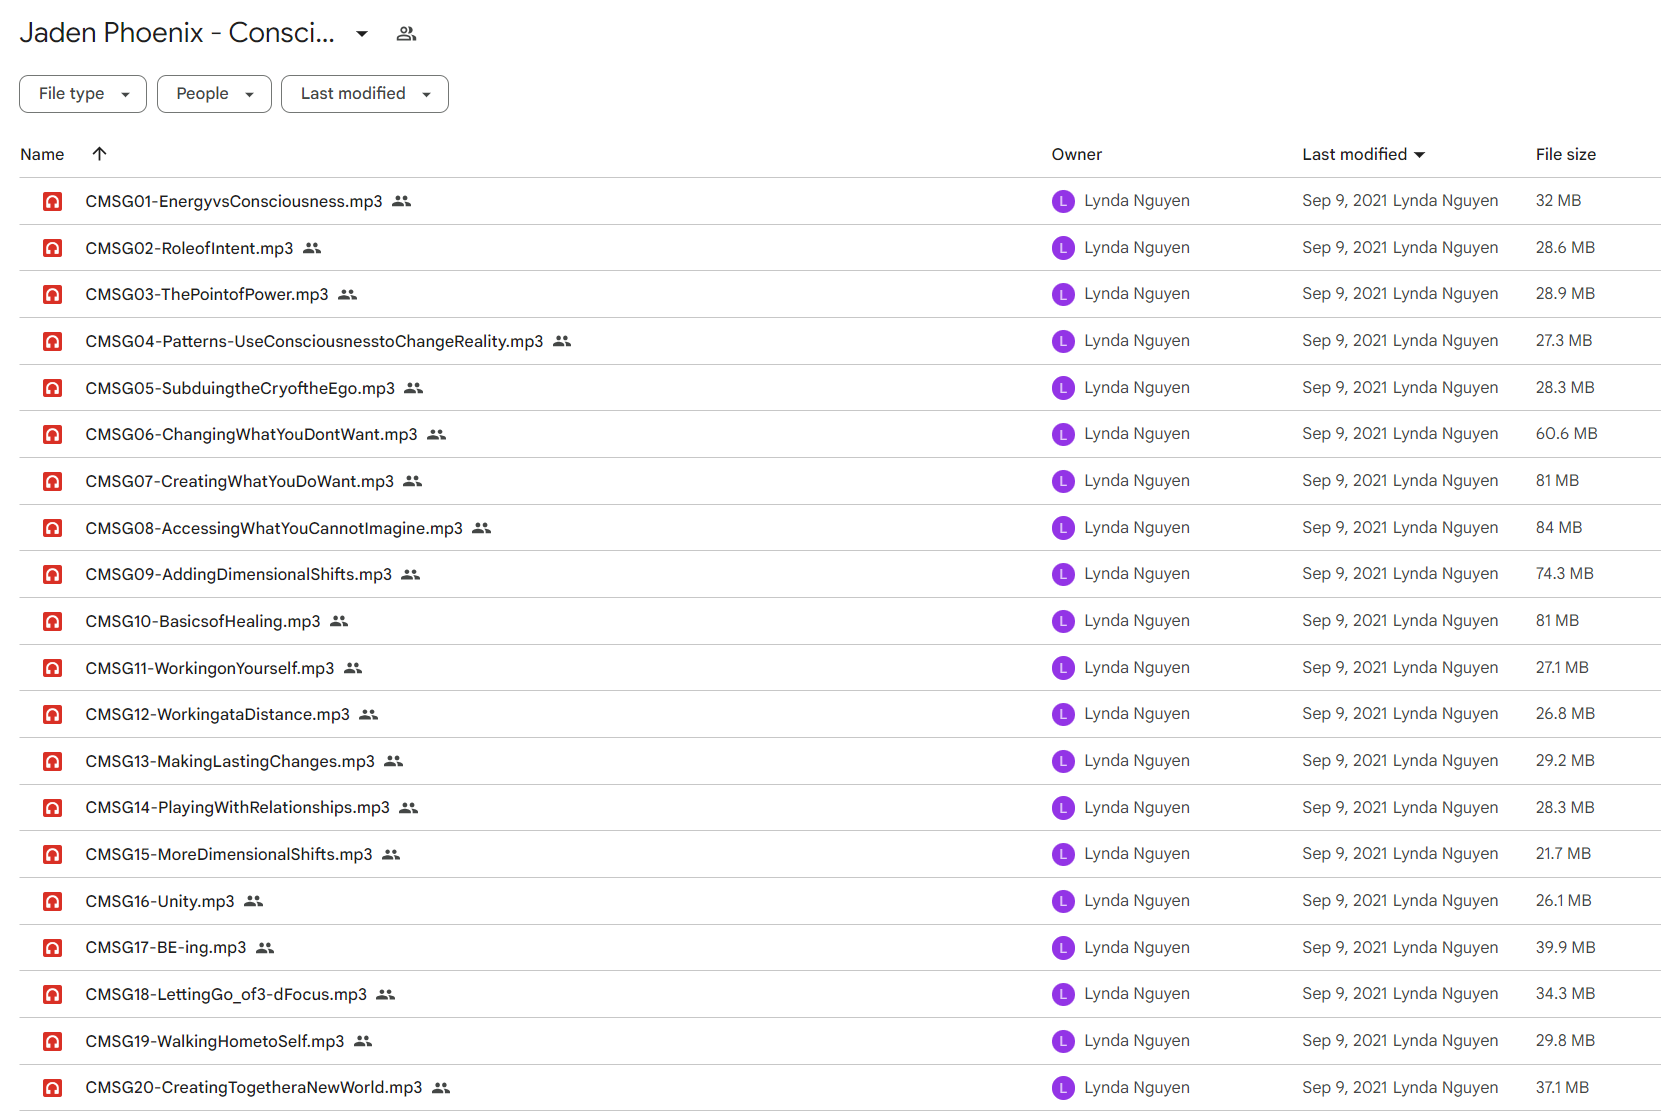Click the 34.3 MB file size value
Image resolution: width=1661 pixels, height=1119 pixels.
pos(1565,994)
